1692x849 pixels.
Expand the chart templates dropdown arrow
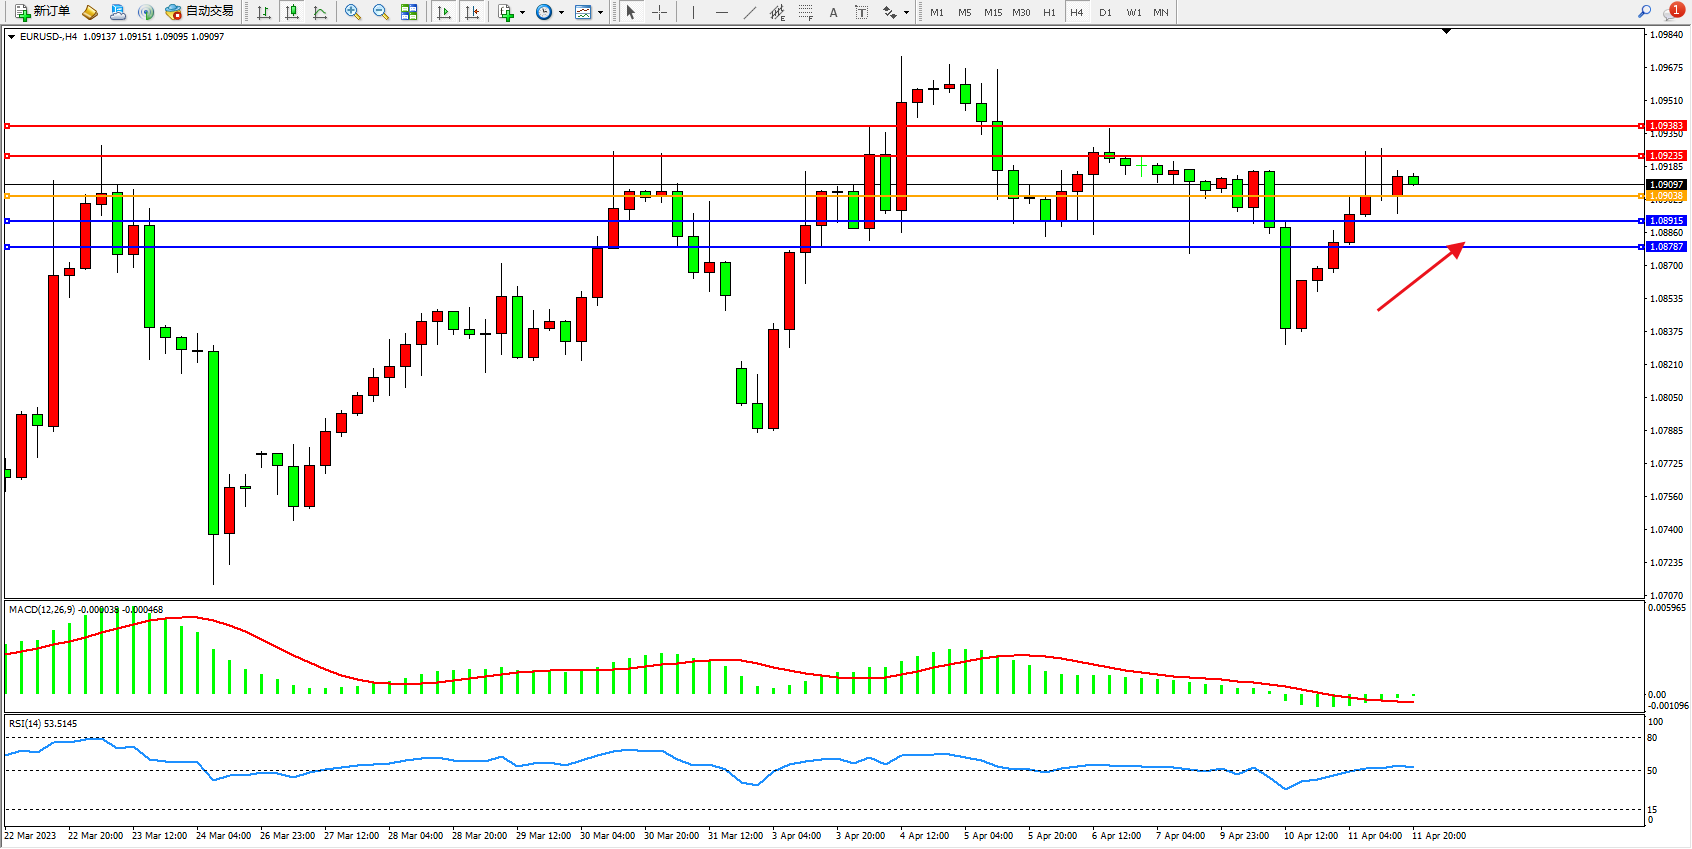pyautogui.click(x=600, y=13)
